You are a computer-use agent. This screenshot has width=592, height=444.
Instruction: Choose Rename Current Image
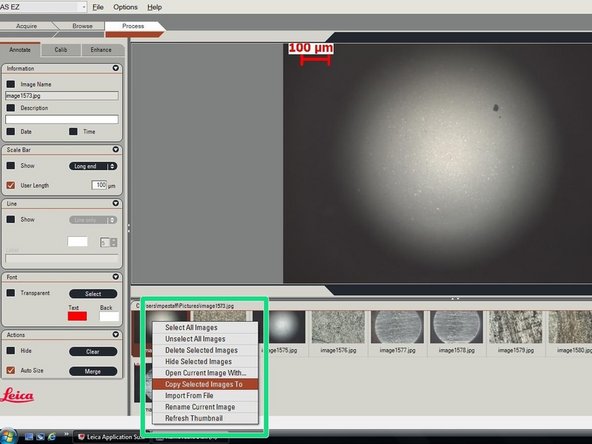(x=205, y=407)
